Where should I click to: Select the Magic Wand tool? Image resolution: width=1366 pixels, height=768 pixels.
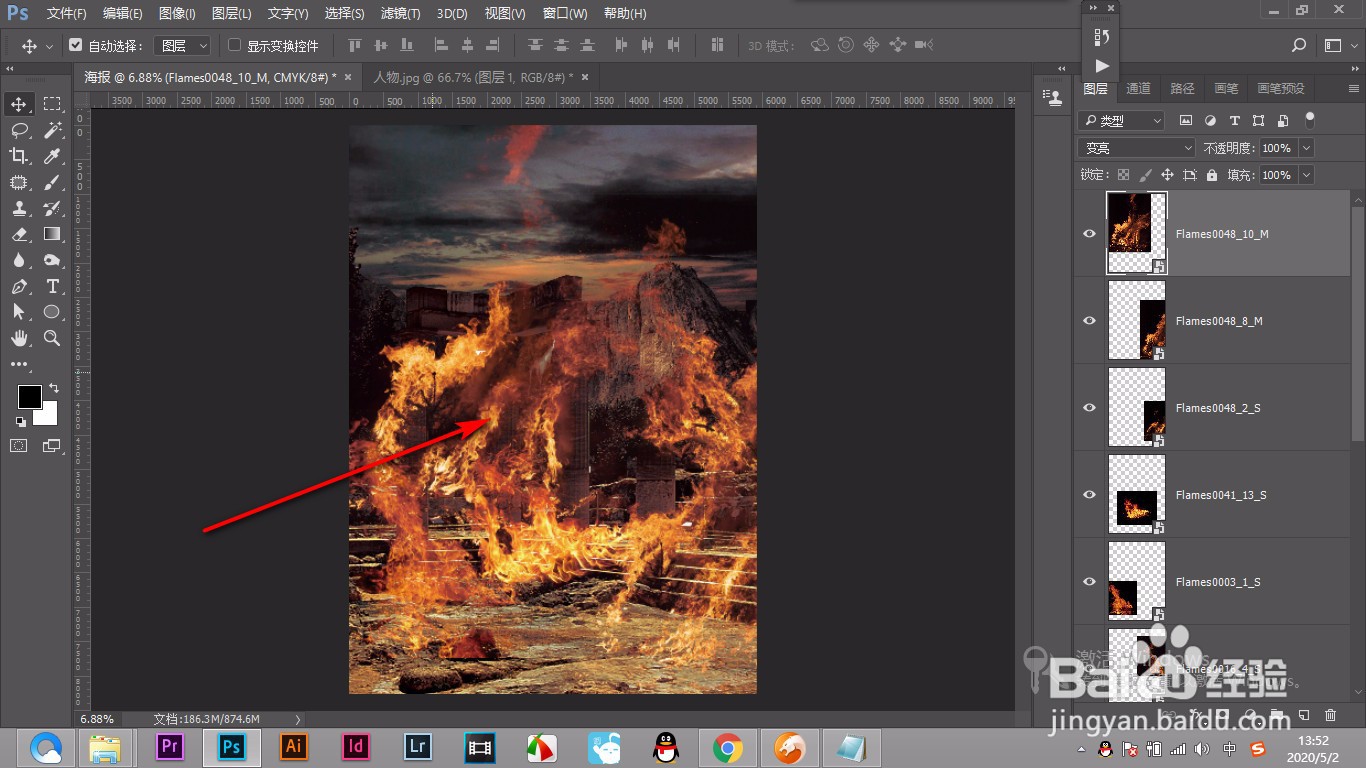pyautogui.click(x=52, y=130)
